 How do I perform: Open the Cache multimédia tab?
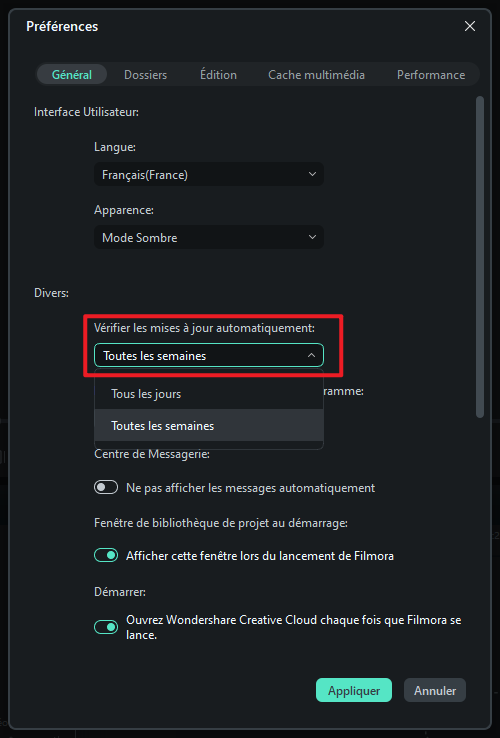(316, 75)
